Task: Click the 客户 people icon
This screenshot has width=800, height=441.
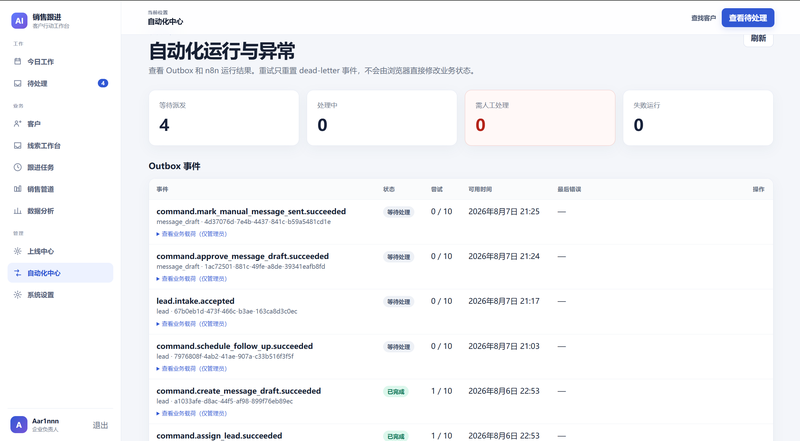Action: (17, 124)
